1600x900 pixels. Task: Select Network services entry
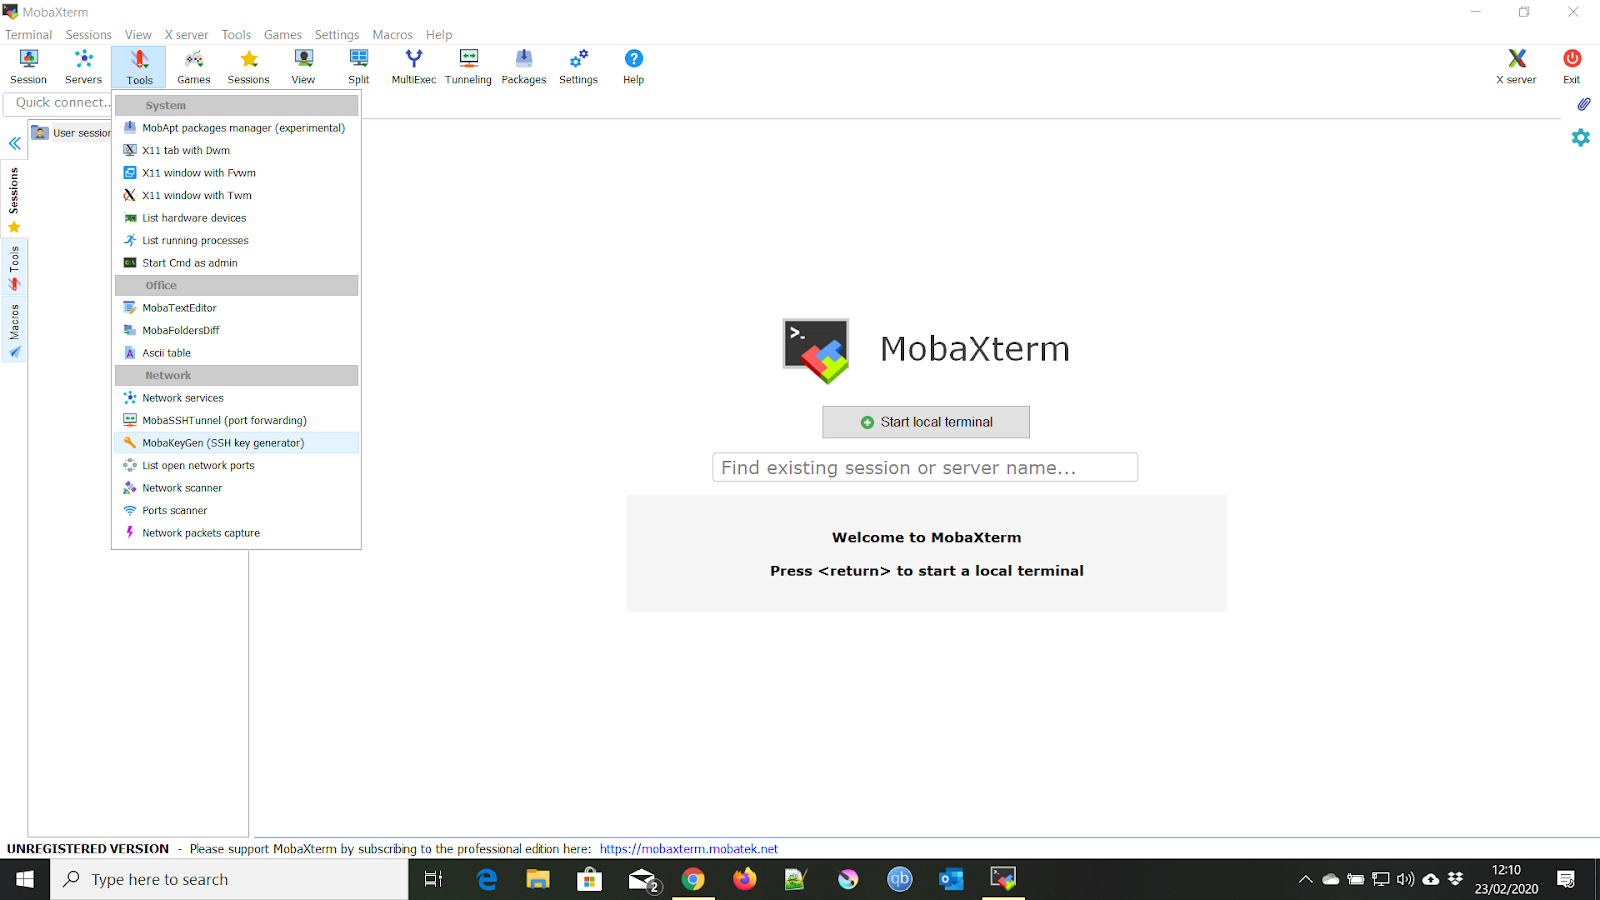tap(237, 398)
